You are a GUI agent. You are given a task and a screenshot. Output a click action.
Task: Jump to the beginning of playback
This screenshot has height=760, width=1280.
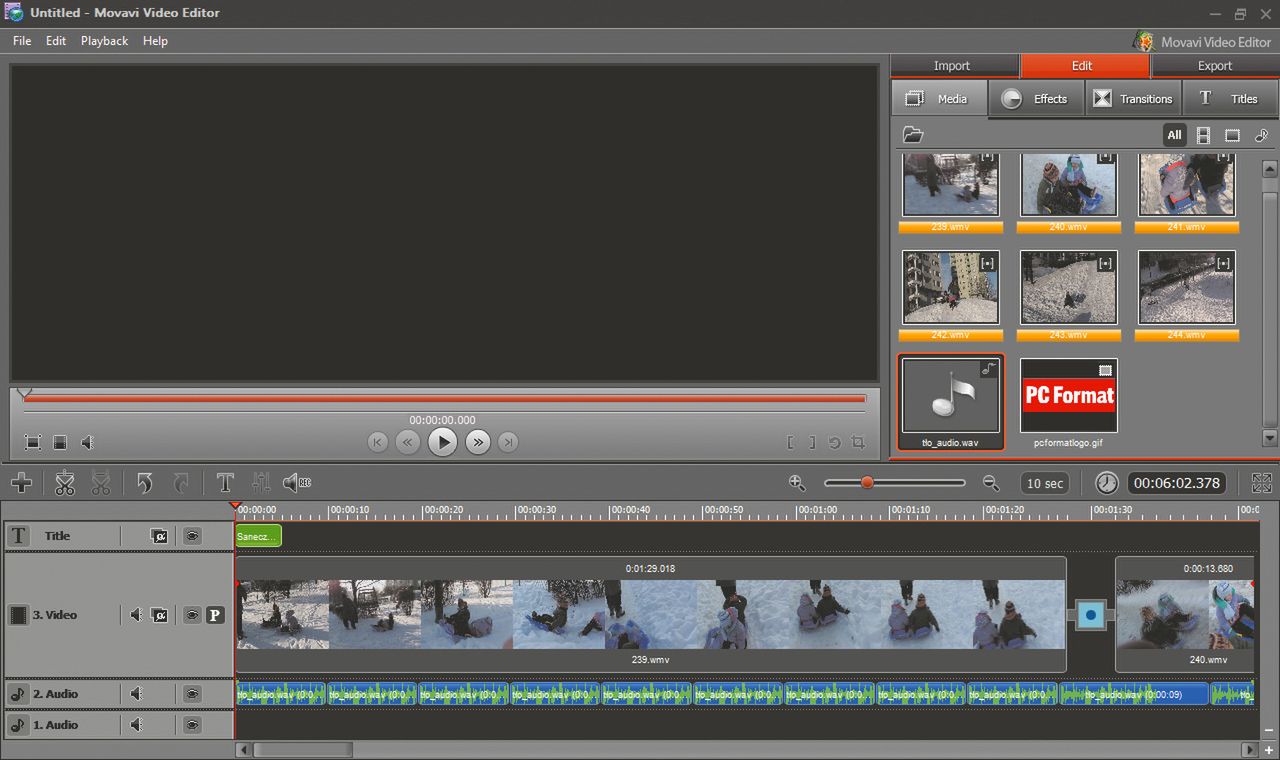click(377, 442)
